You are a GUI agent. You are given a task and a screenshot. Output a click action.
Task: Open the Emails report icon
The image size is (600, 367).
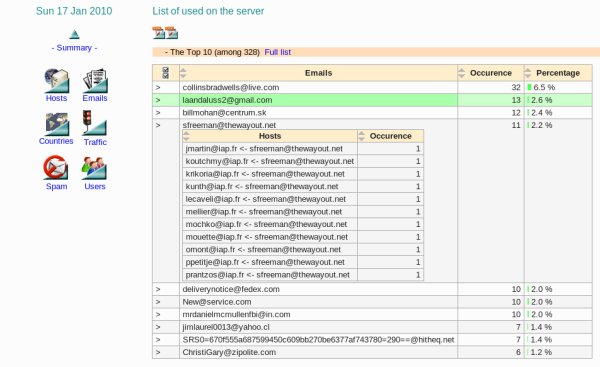pos(95,80)
